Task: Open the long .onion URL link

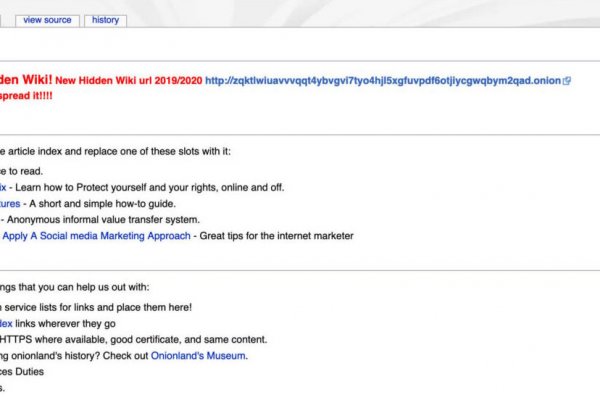Action: pos(382,81)
